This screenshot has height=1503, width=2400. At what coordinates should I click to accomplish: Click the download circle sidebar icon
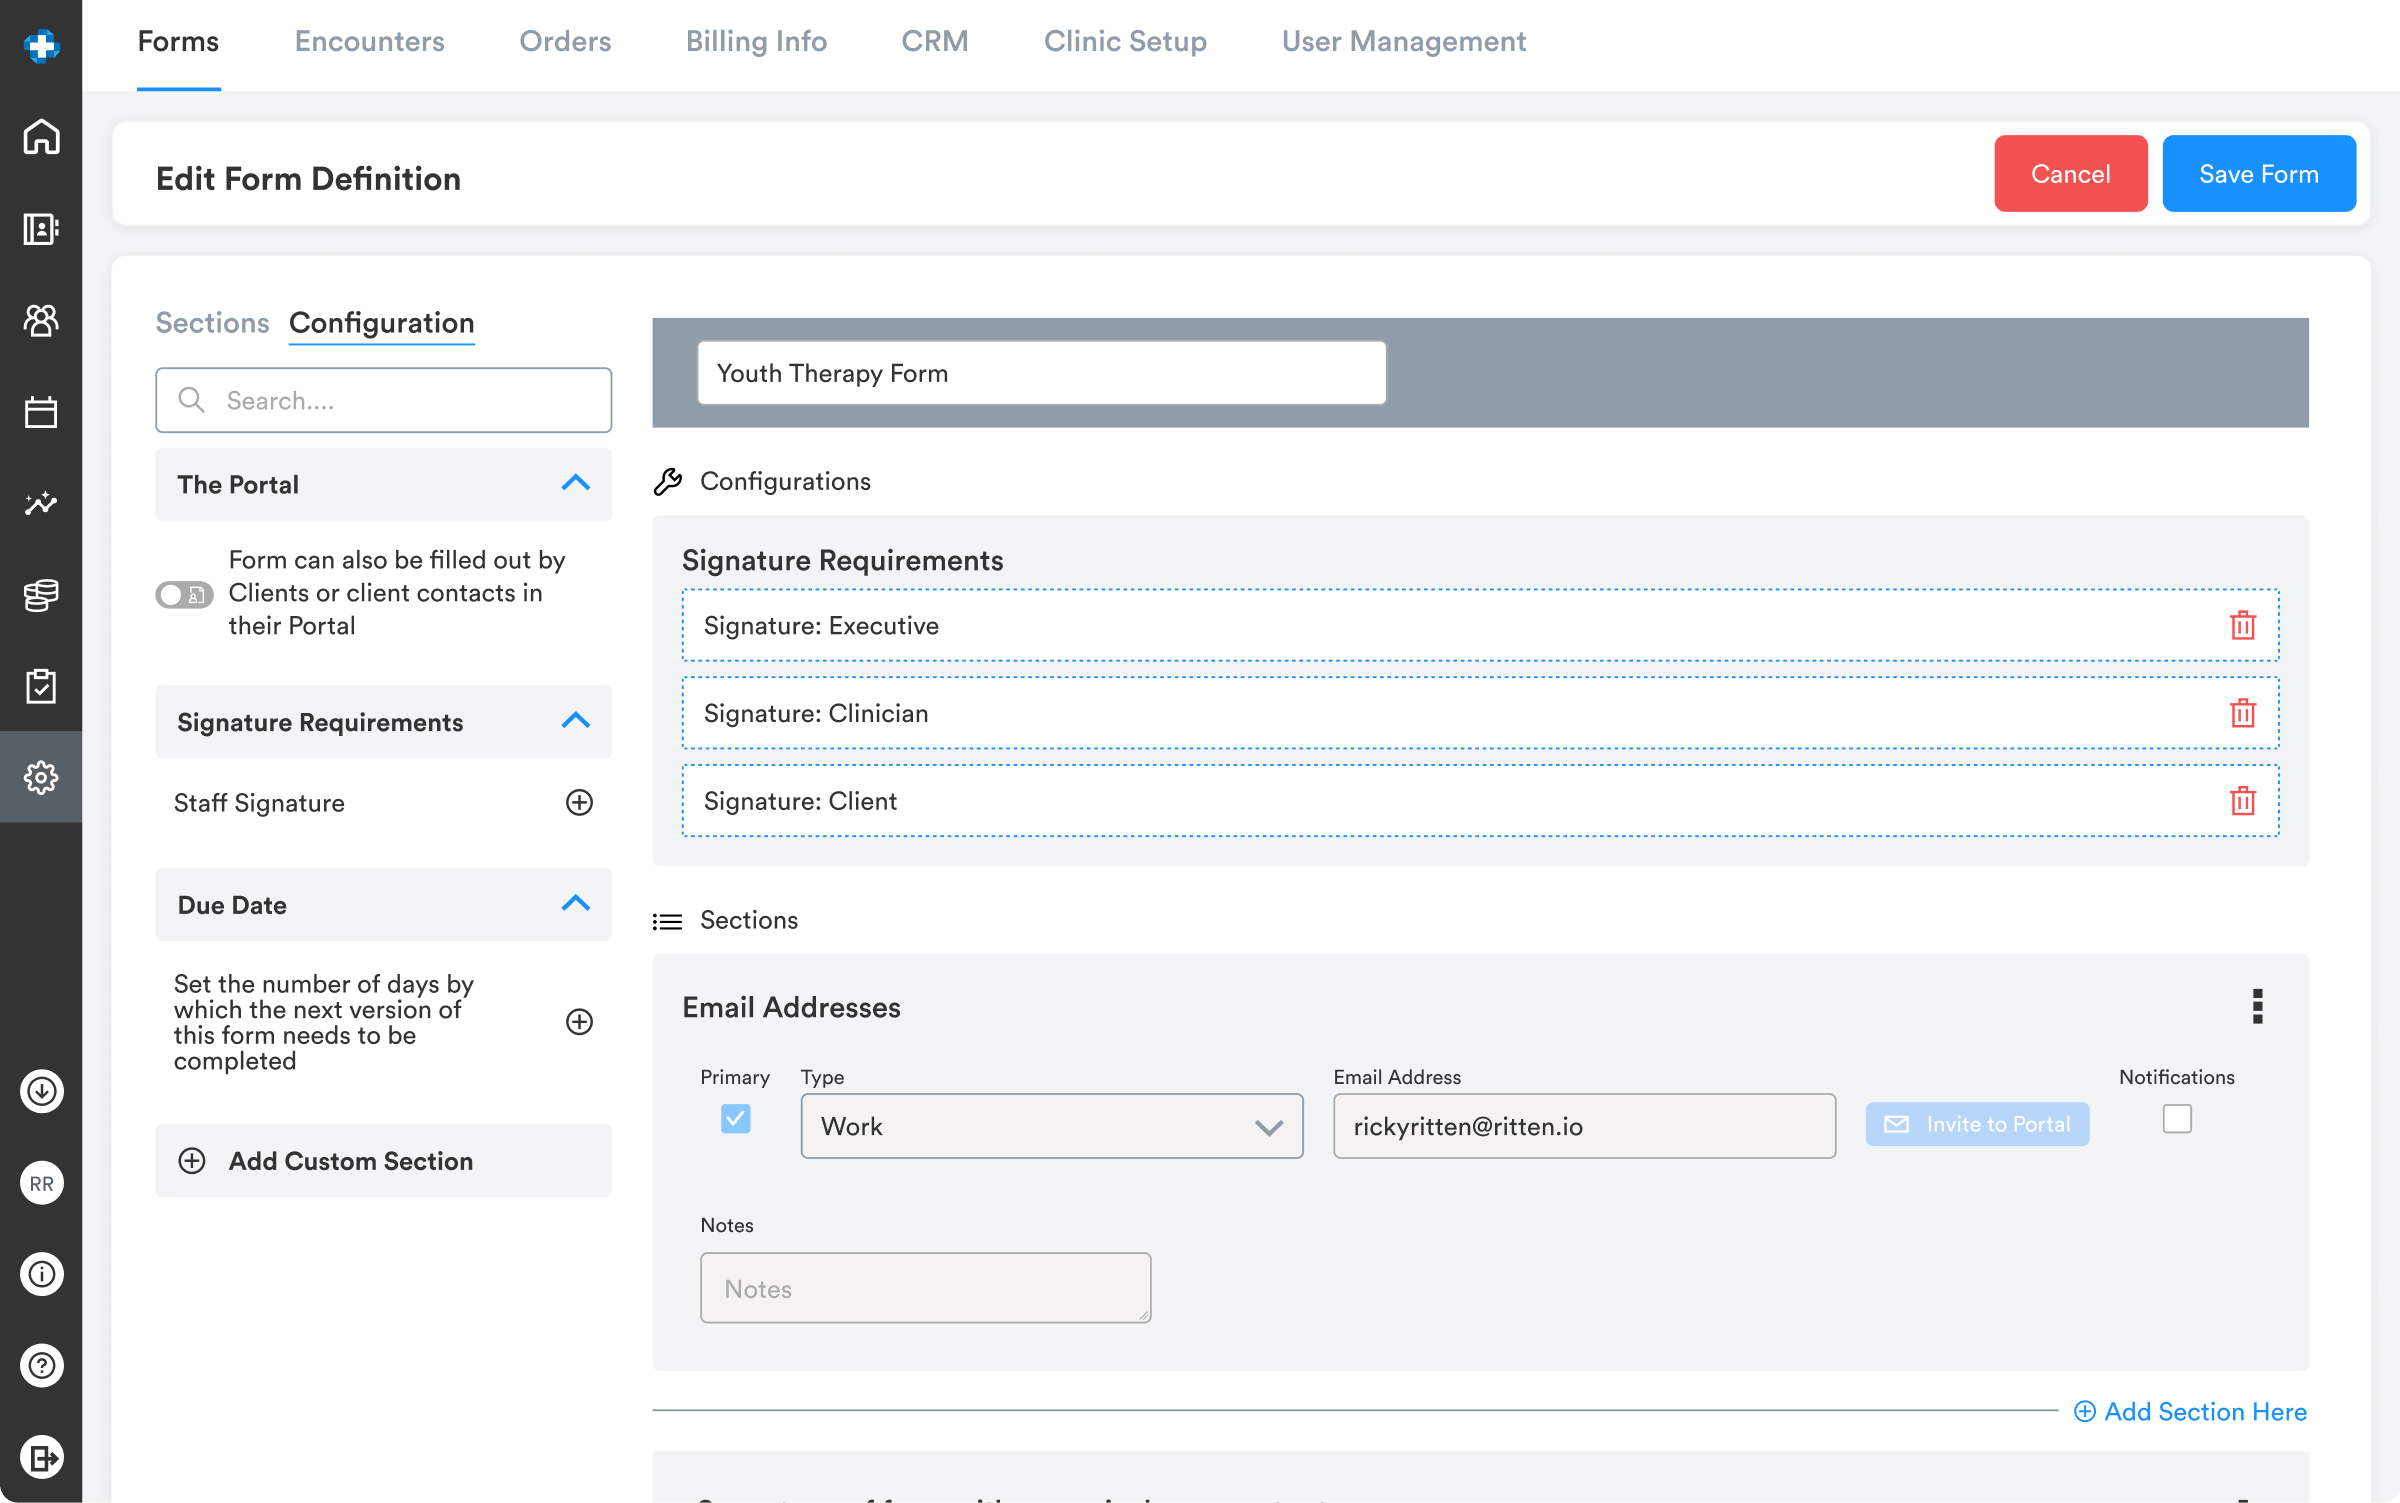(x=41, y=1091)
